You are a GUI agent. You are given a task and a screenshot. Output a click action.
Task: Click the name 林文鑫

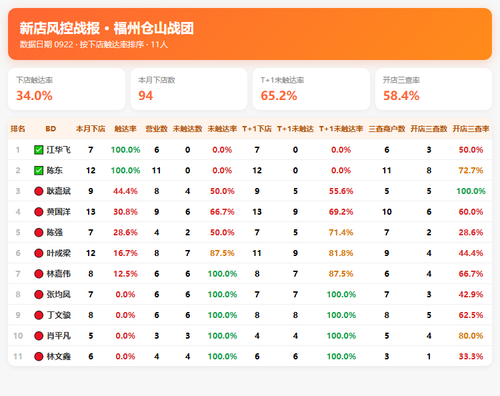[x=59, y=357]
